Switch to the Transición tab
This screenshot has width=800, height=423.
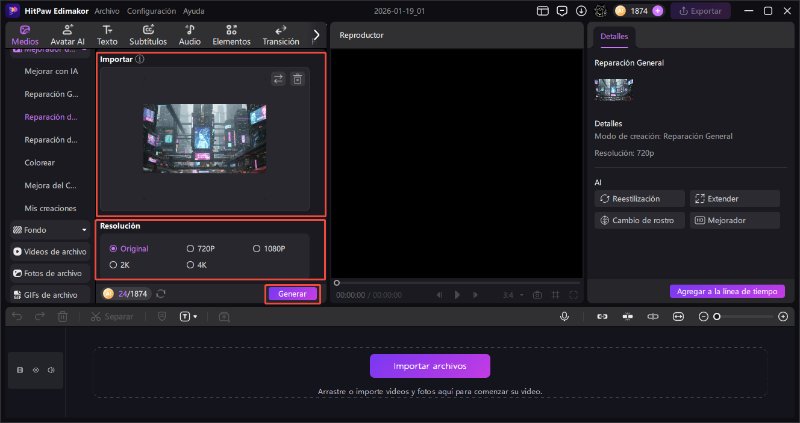tap(281, 35)
